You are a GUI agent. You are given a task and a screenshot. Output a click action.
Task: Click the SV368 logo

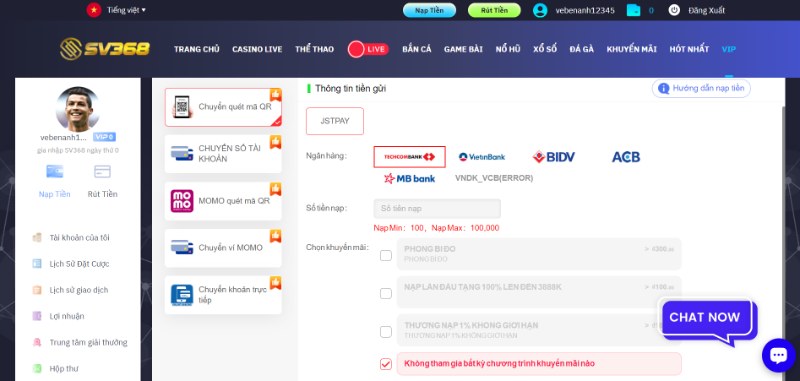click(105, 48)
